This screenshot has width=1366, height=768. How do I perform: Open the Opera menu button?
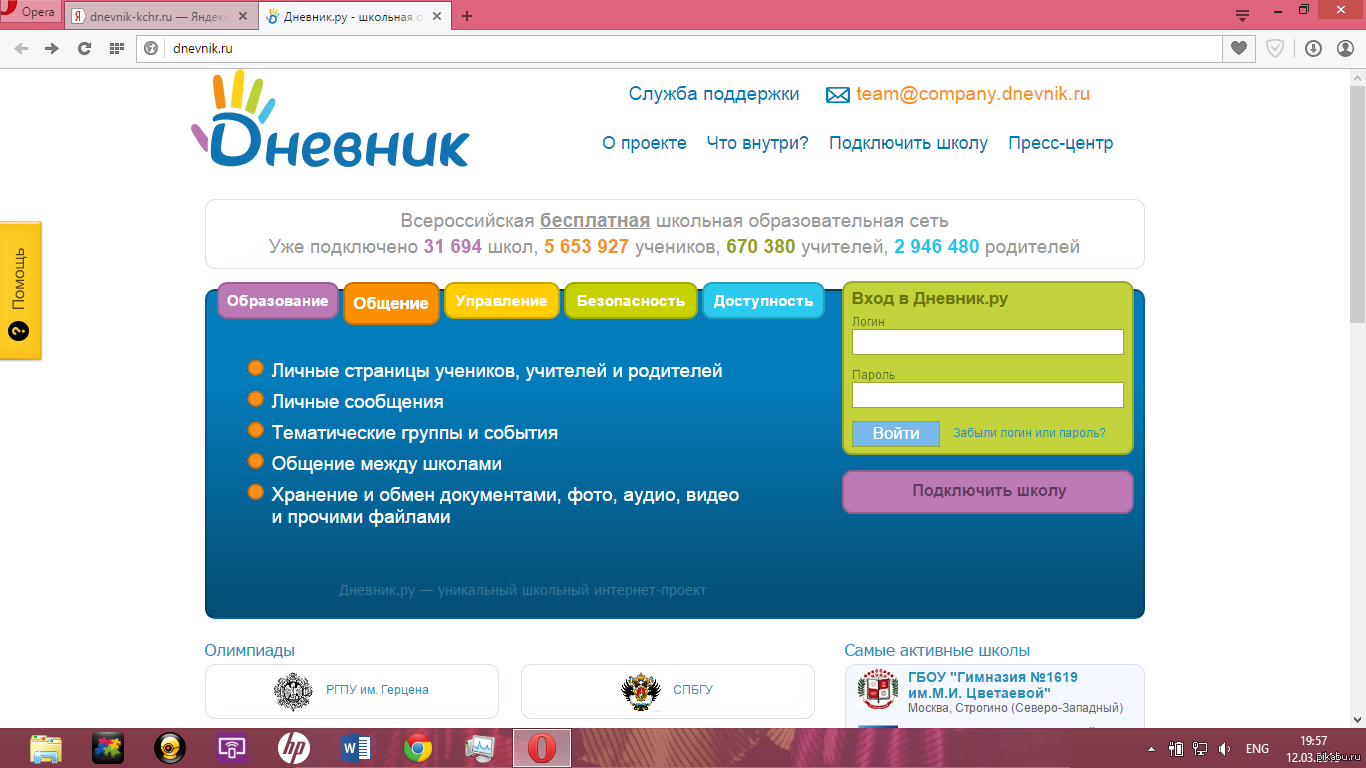30,13
